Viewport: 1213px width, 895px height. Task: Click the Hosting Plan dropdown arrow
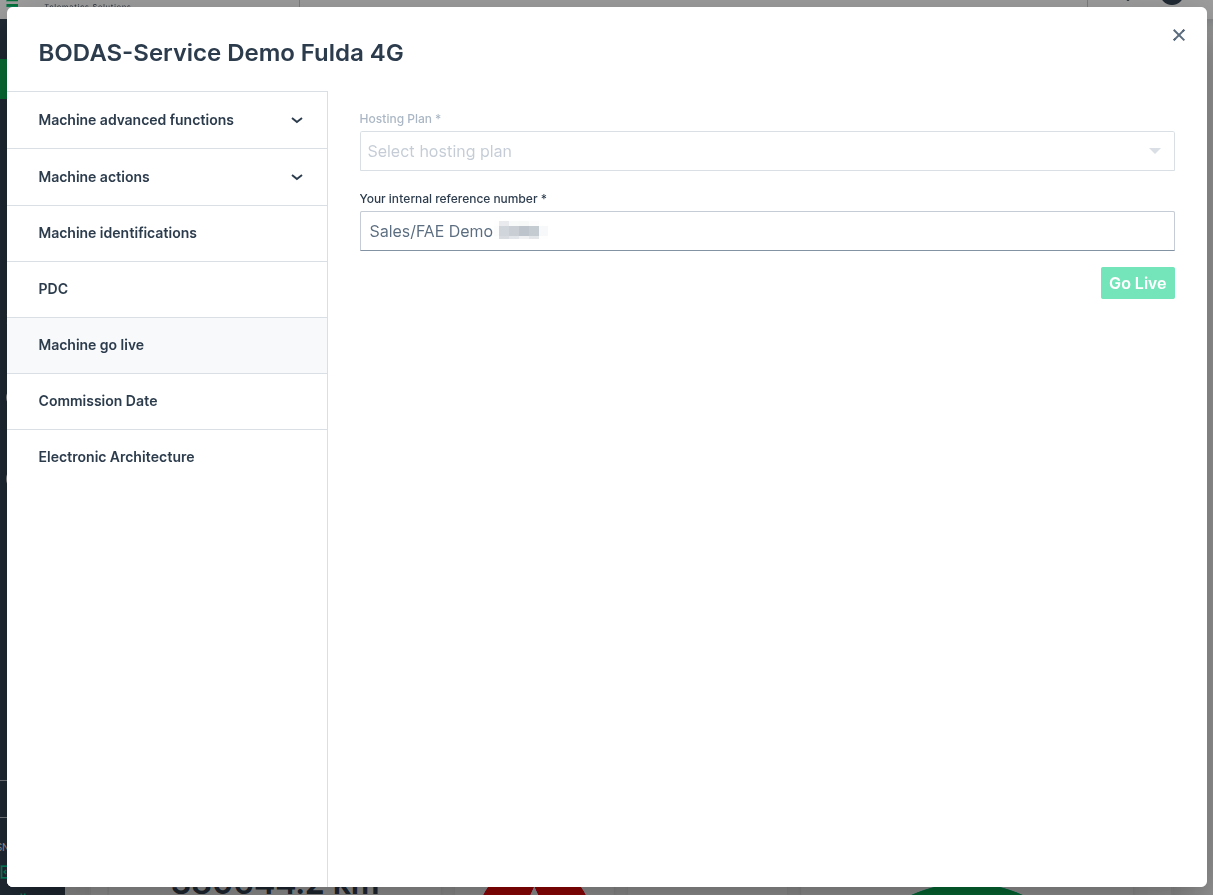pyautogui.click(x=1155, y=151)
